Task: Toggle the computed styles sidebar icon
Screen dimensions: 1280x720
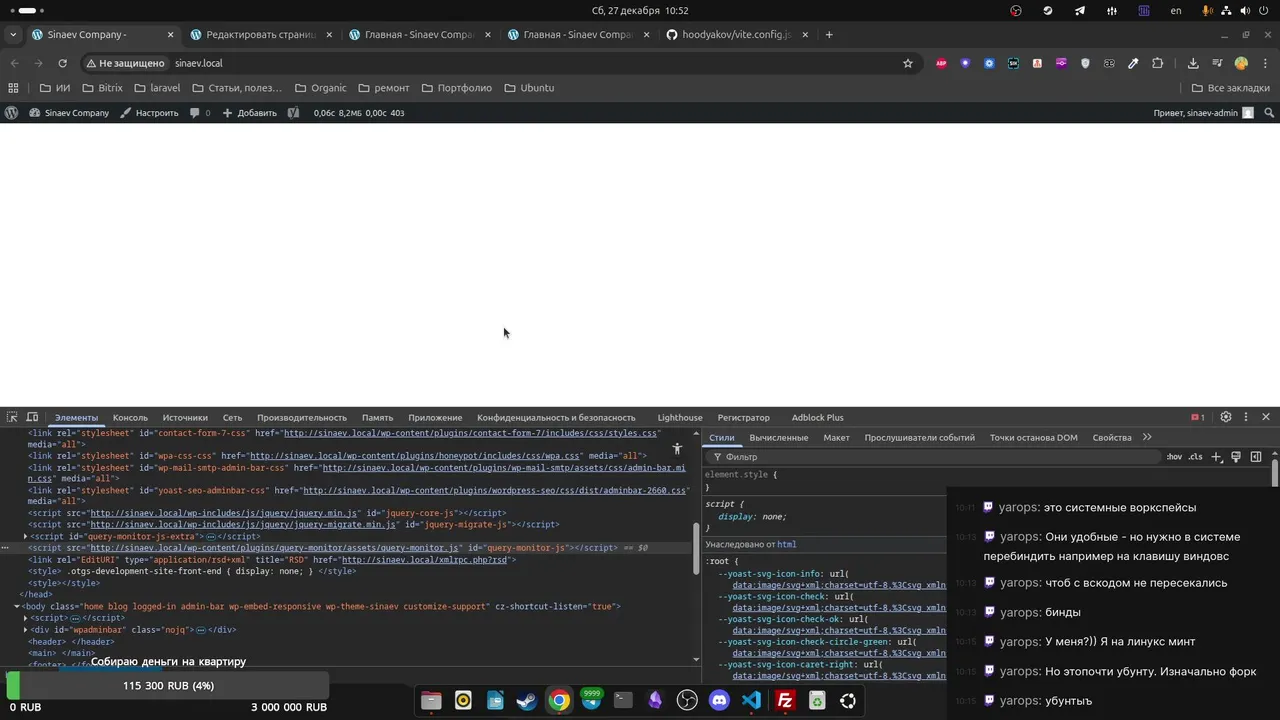Action: 1256,457
